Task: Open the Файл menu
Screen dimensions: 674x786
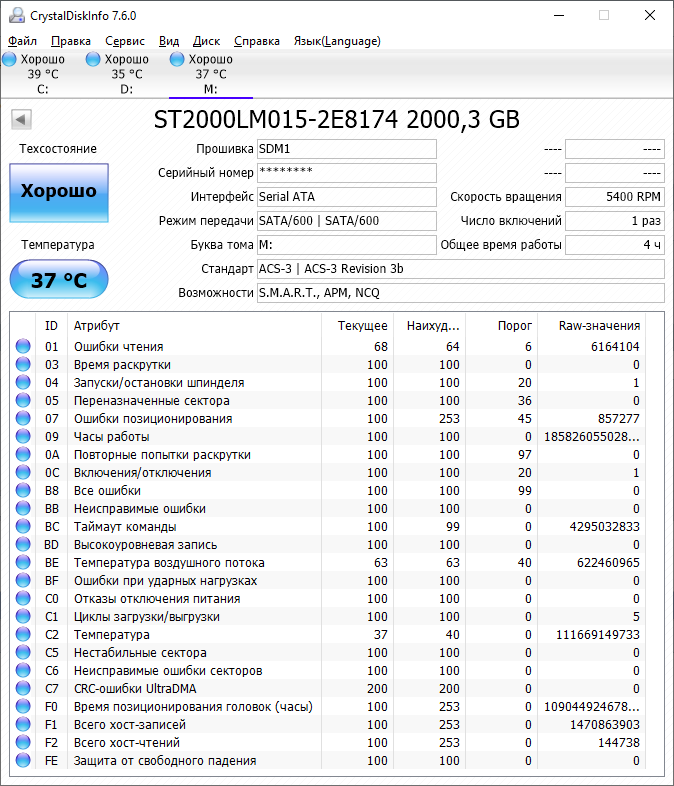Action: point(23,41)
